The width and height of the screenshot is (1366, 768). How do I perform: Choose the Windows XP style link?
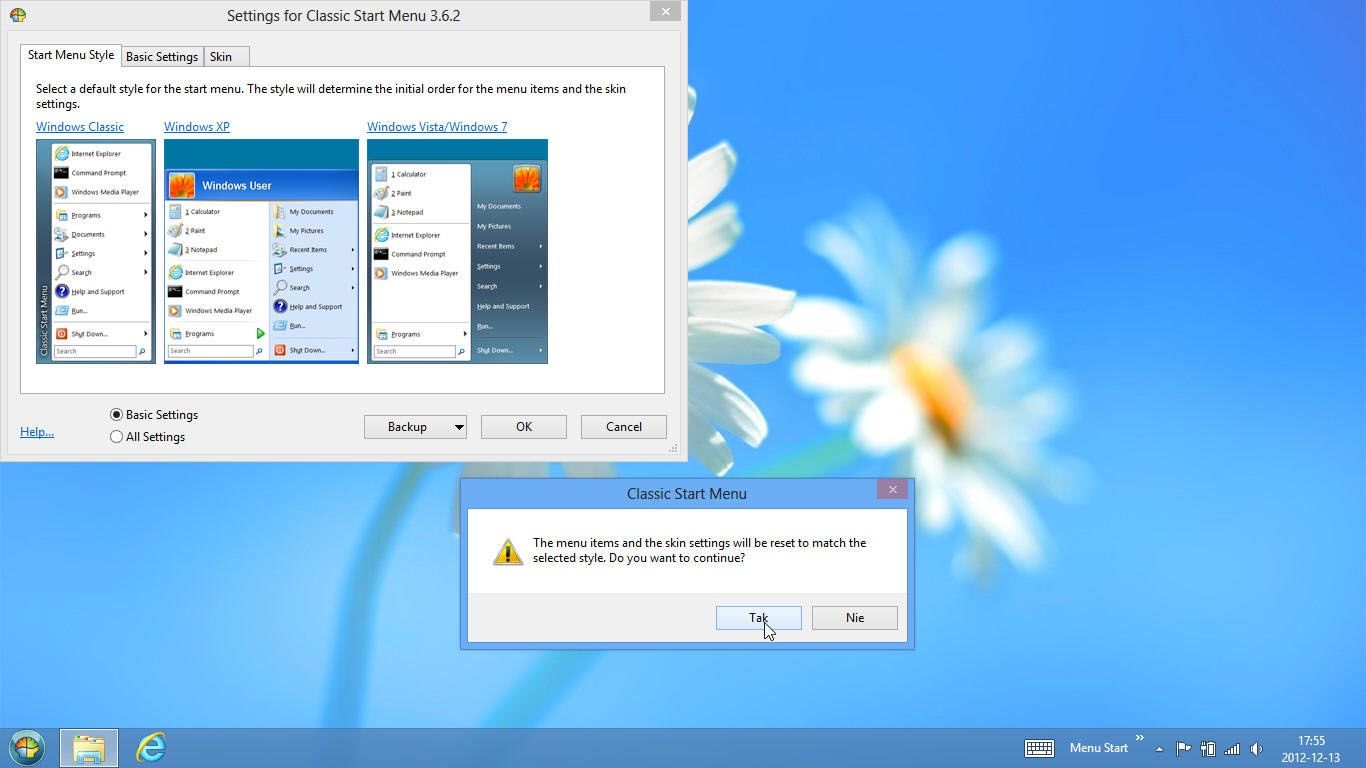click(197, 127)
